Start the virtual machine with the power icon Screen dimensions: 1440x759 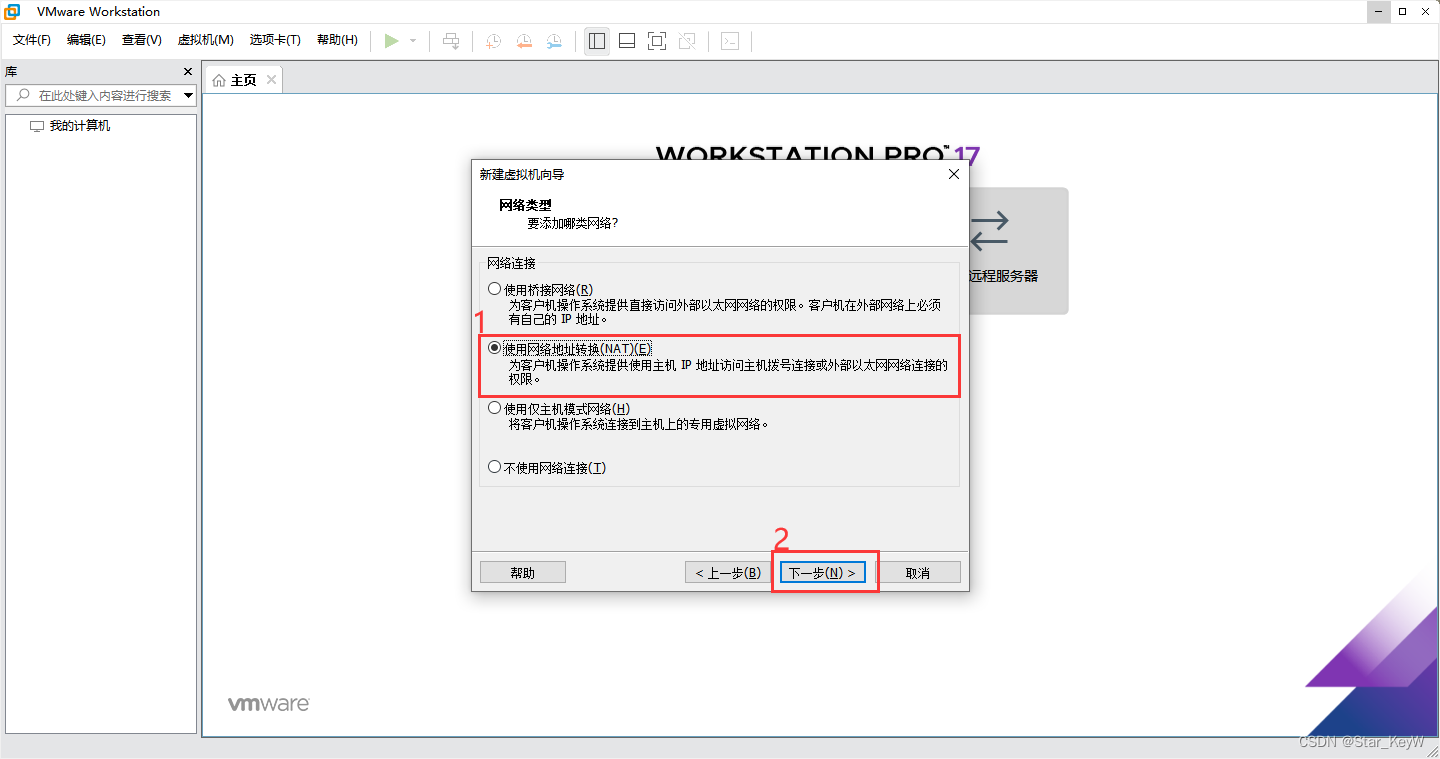(x=392, y=41)
